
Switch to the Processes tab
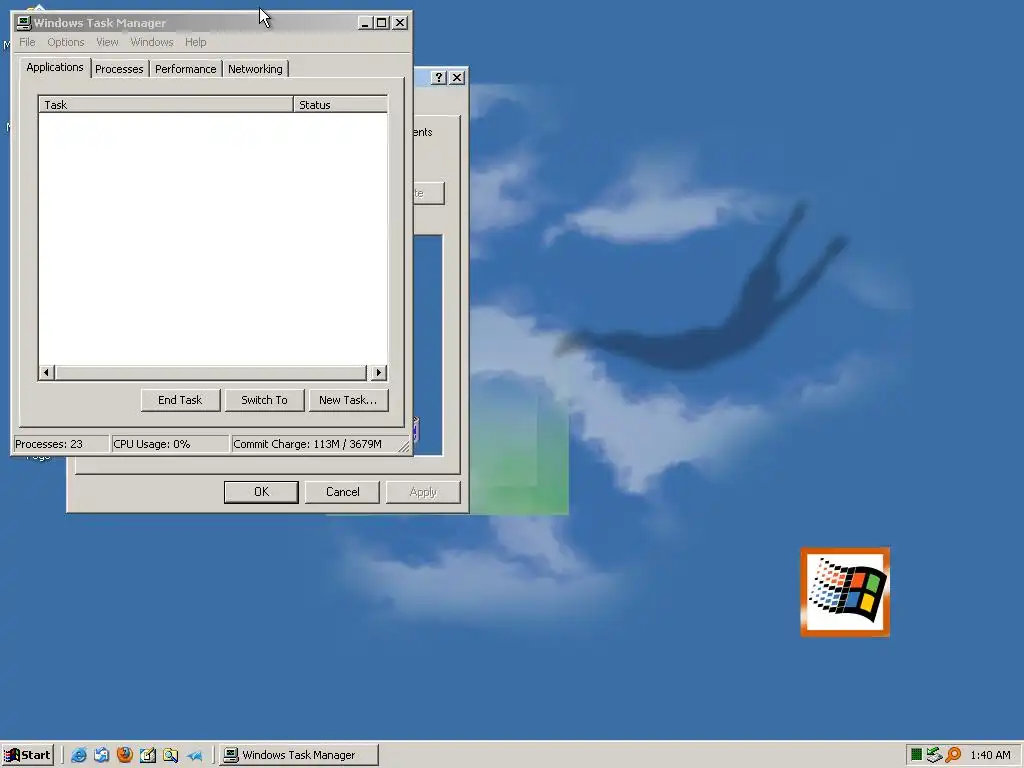(119, 69)
